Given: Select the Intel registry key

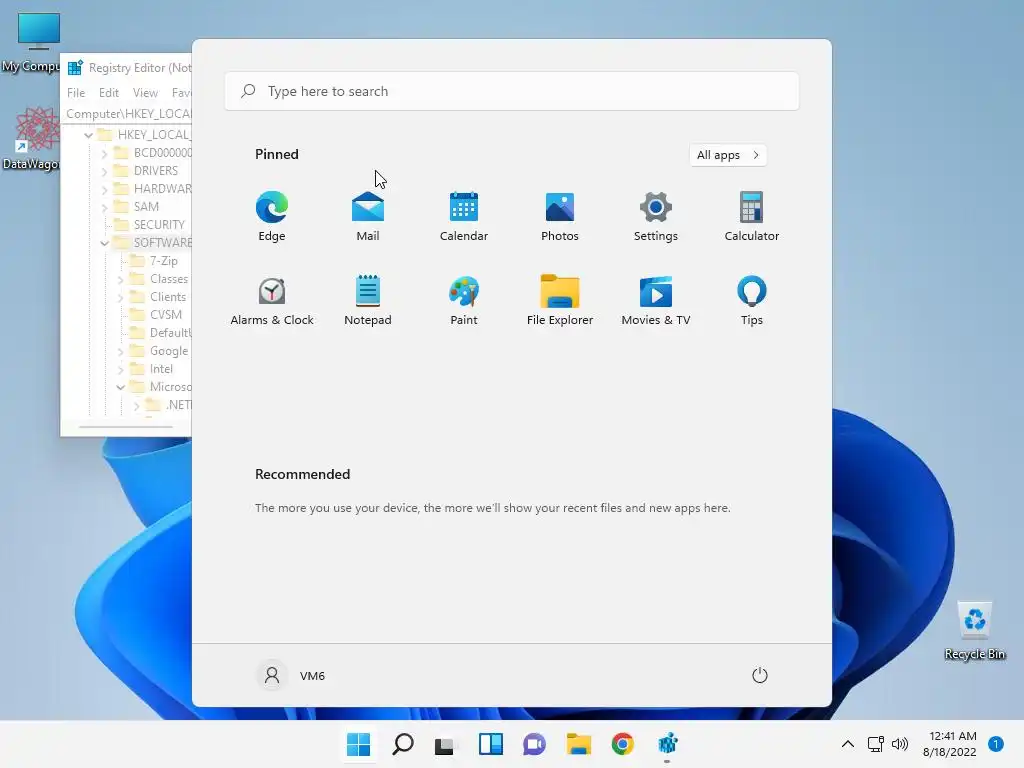Looking at the screenshot, I should (161, 369).
